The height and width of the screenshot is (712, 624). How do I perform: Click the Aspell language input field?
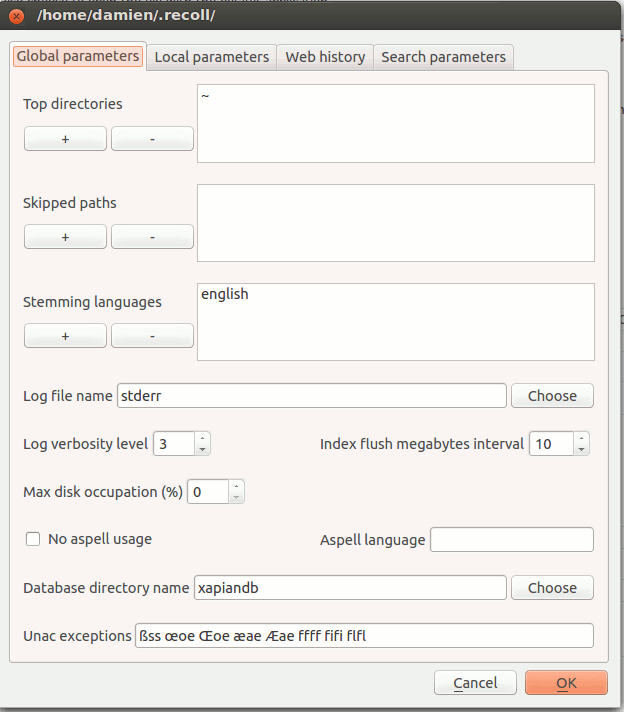click(x=512, y=539)
